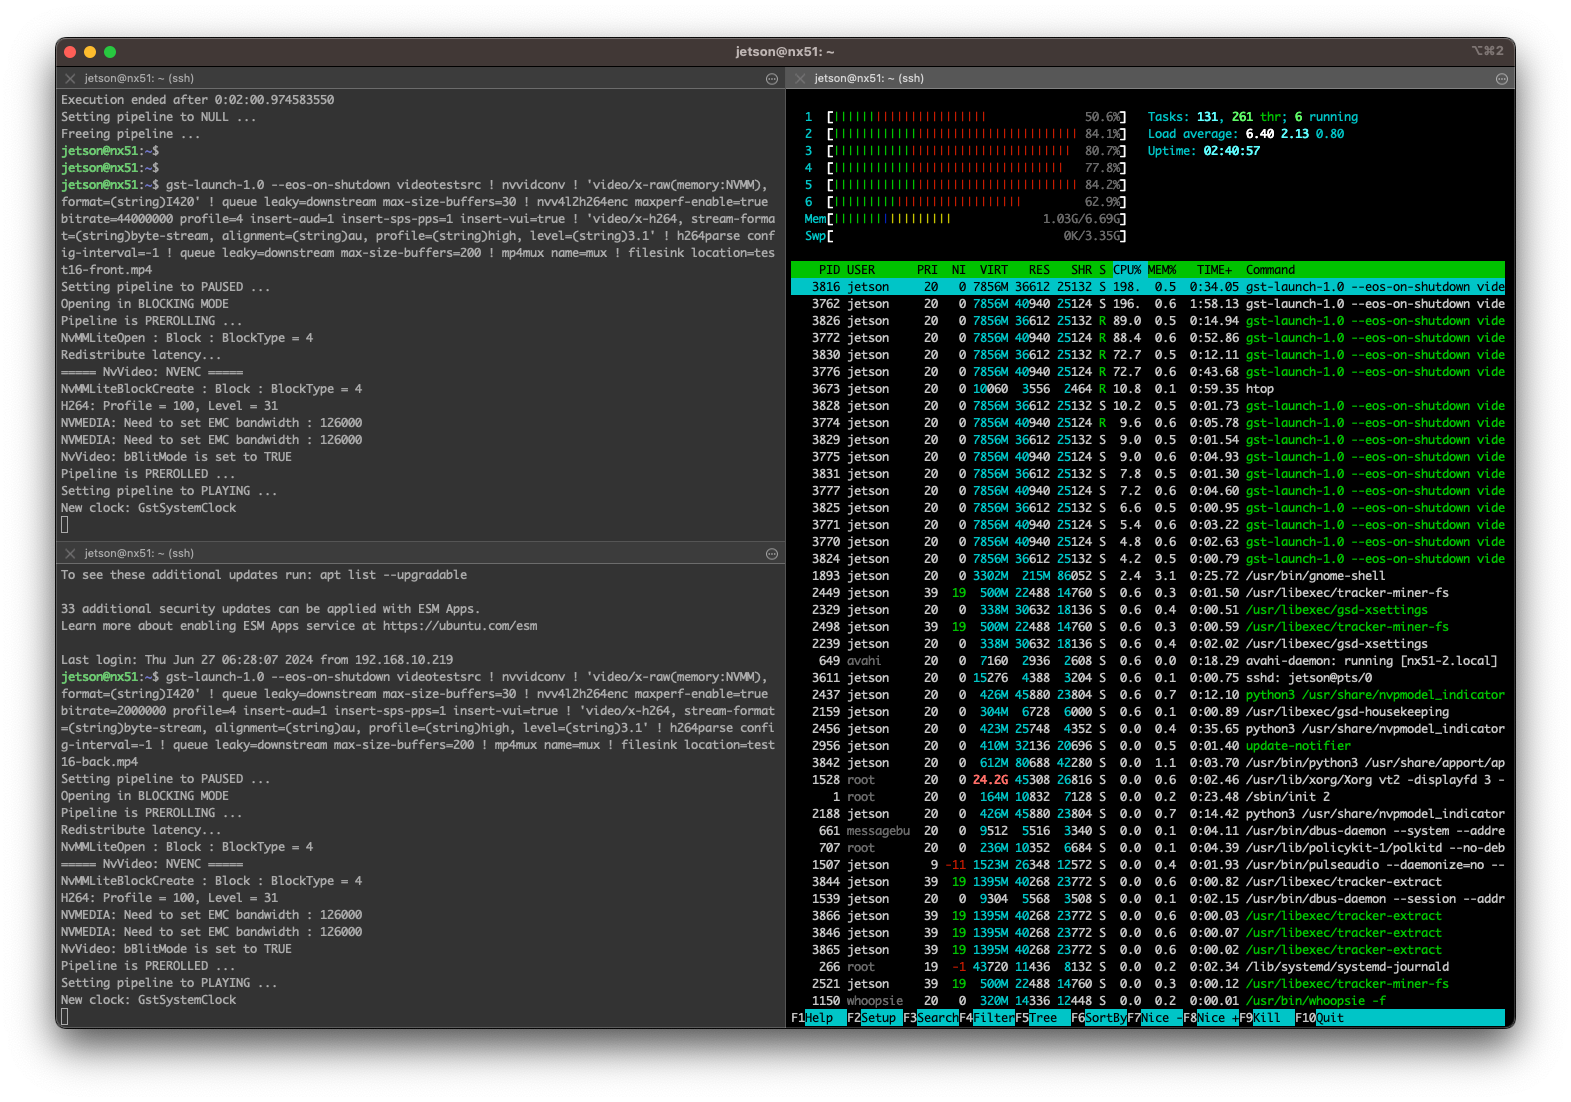Open the options icon of the bottom-left pane
This screenshot has width=1571, height=1102.
(x=771, y=553)
